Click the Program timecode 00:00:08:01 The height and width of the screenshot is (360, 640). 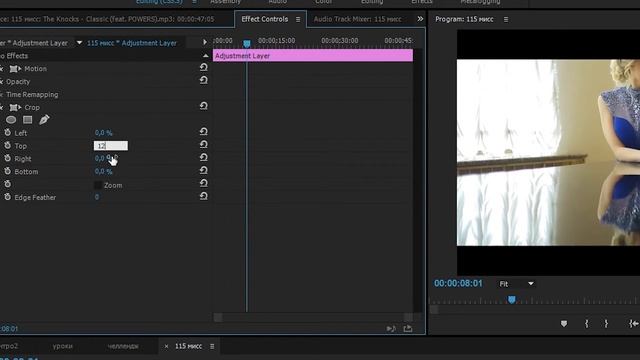(458, 283)
